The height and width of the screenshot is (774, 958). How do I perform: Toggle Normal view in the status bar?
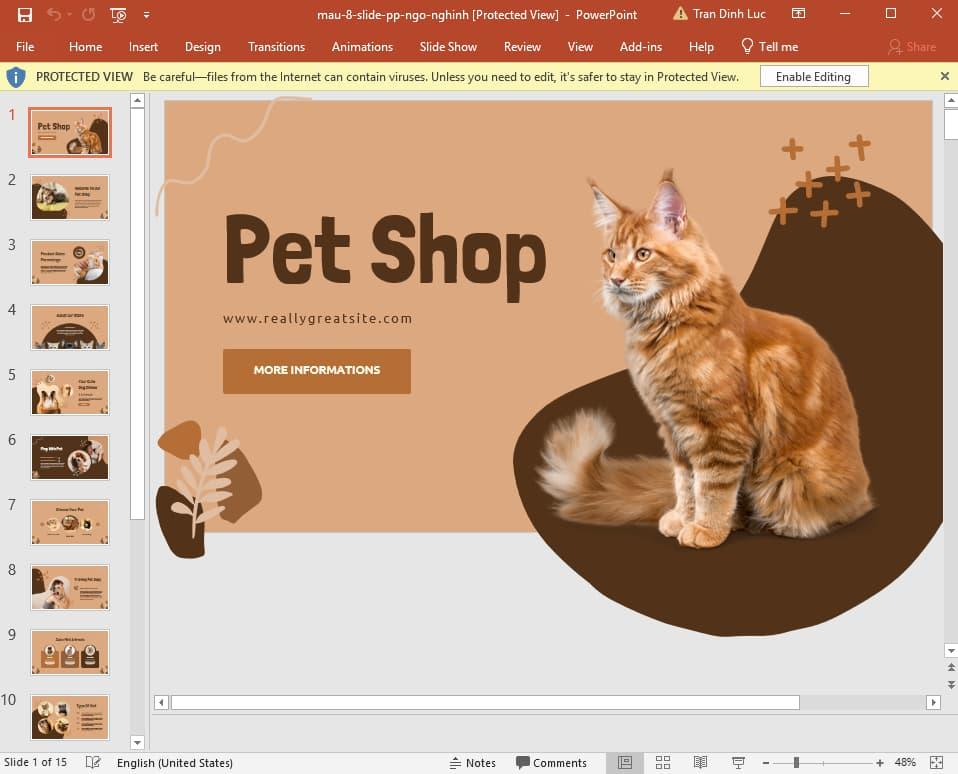tap(625, 762)
